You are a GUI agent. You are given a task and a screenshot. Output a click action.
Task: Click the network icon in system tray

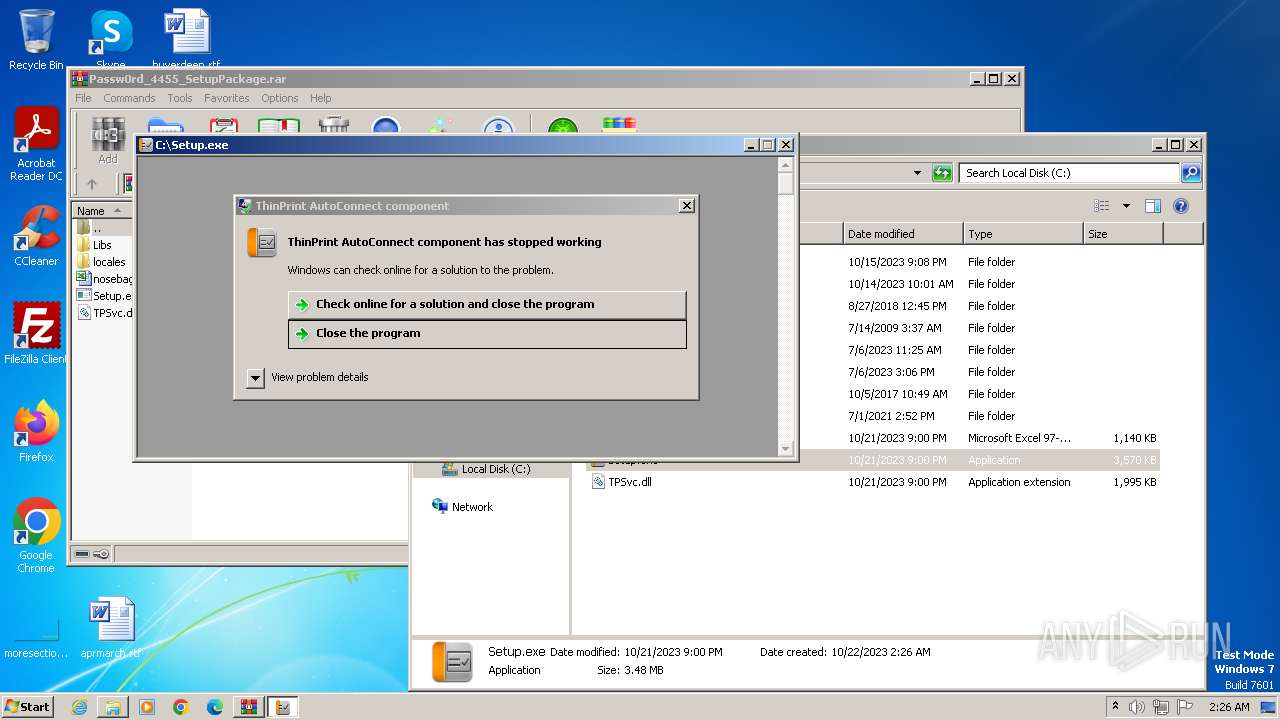(1160, 707)
